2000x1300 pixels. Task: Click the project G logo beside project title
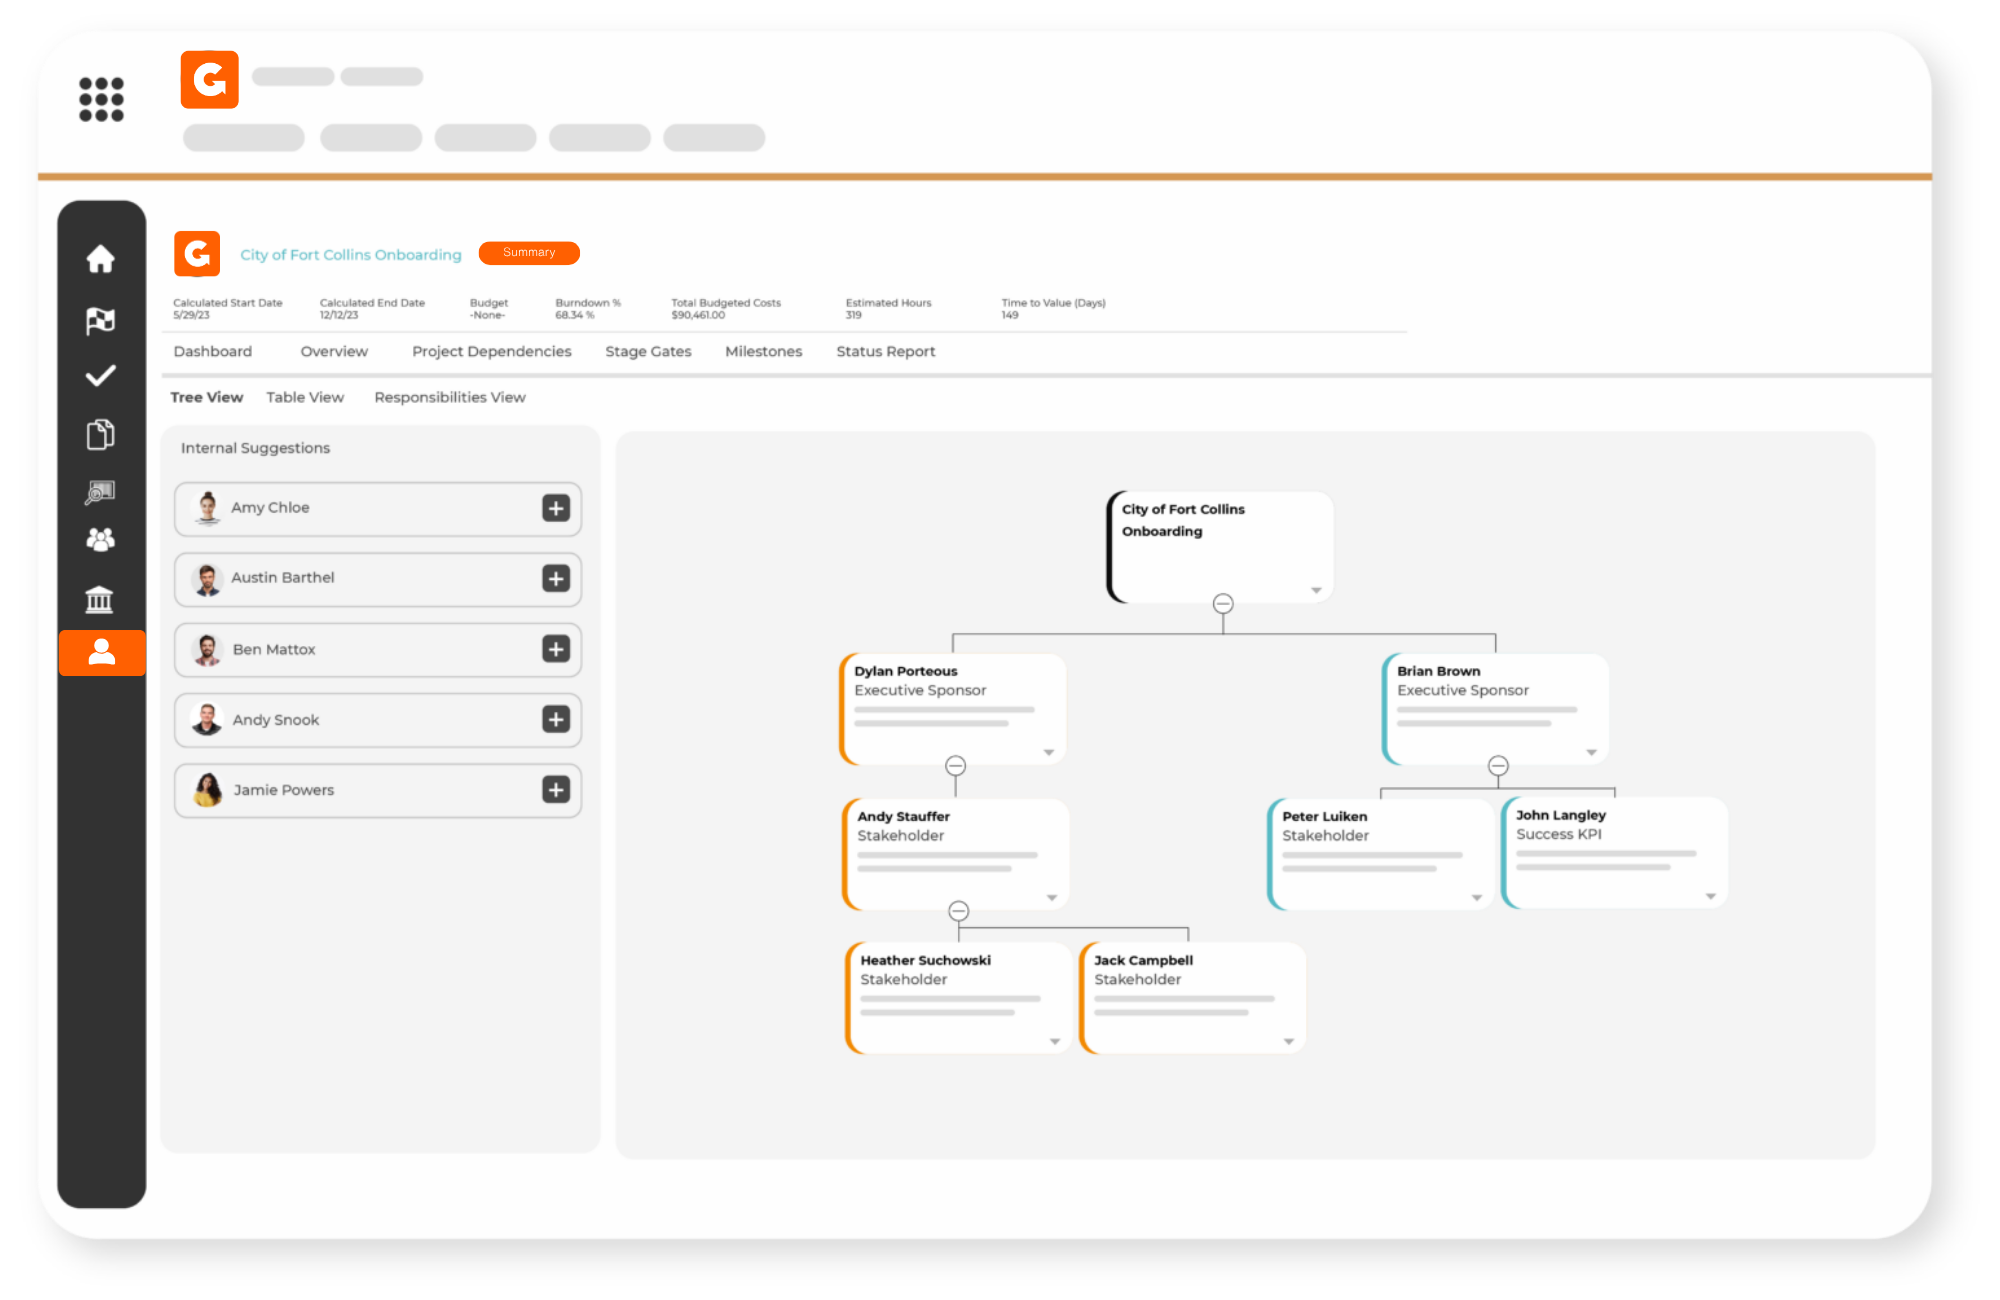pos(197,253)
